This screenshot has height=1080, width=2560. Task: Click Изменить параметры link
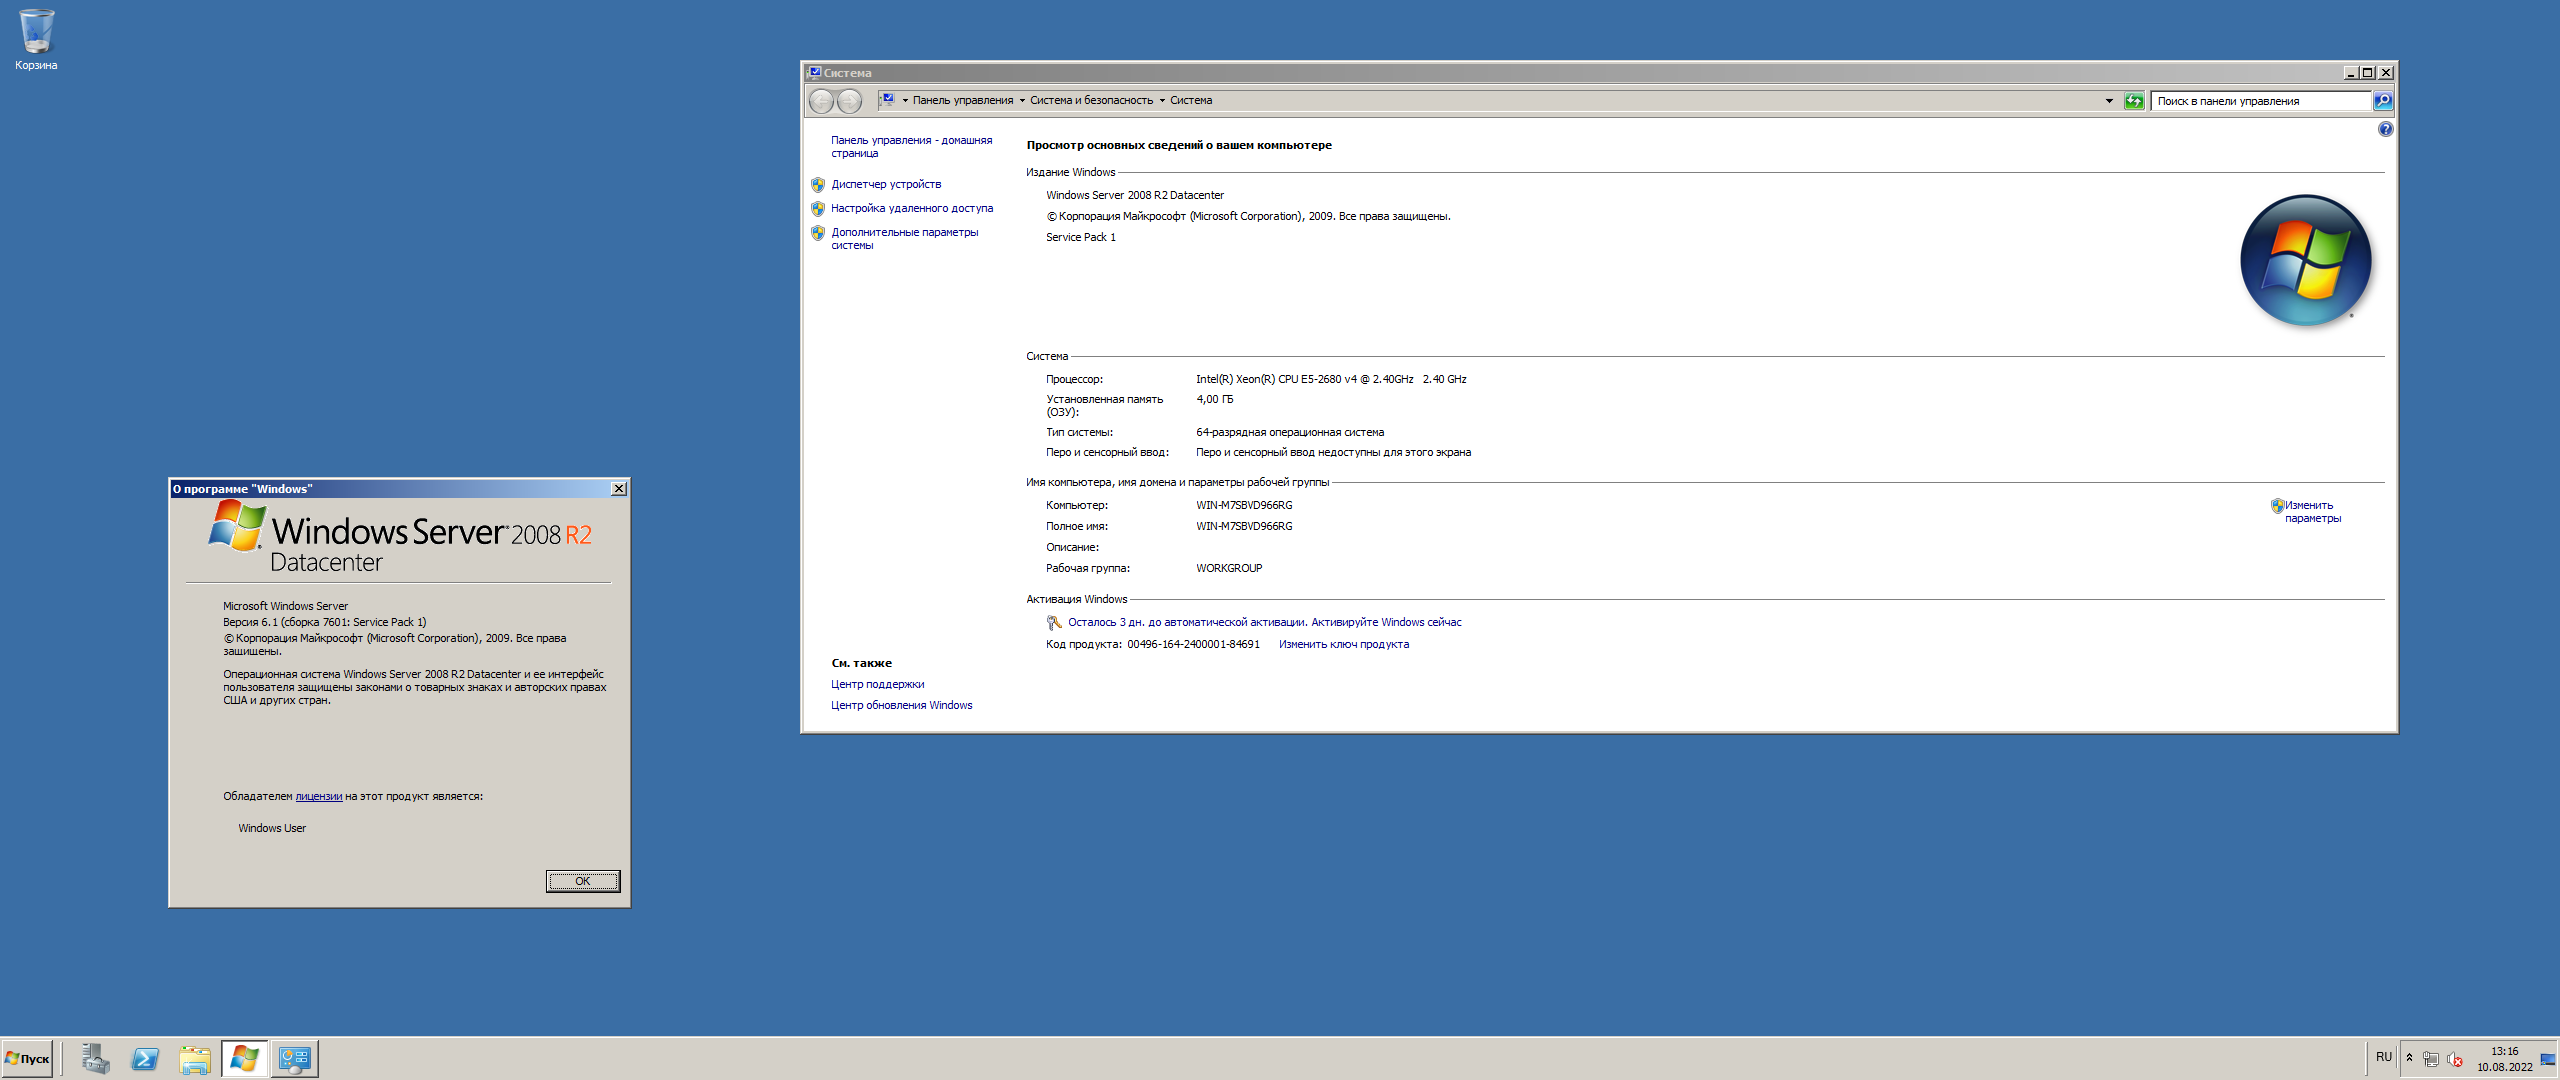point(2313,512)
